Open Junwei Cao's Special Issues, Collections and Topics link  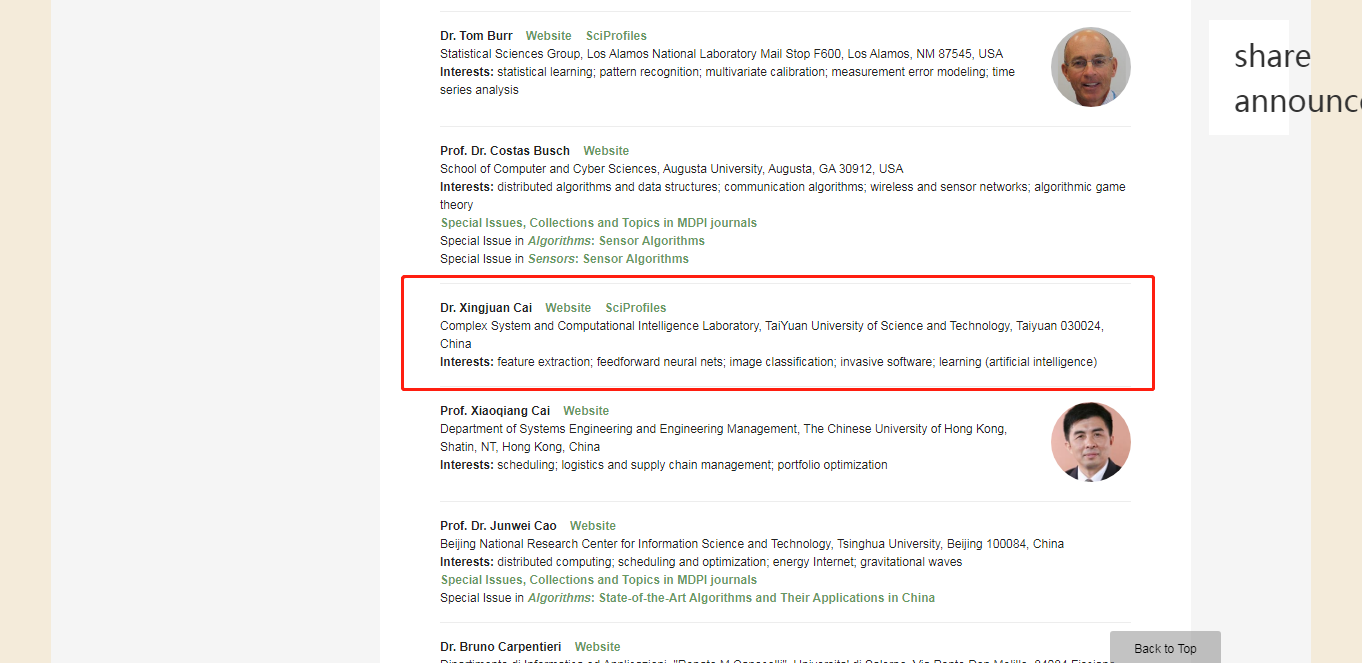(x=599, y=580)
